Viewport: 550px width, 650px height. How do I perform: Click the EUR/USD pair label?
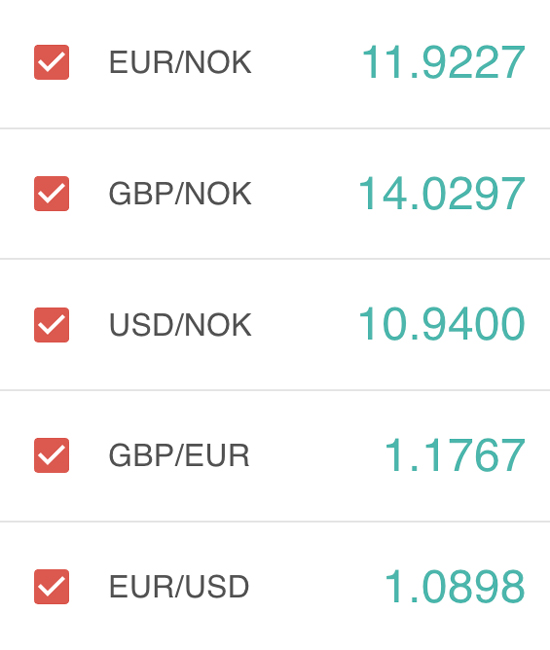point(179,587)
